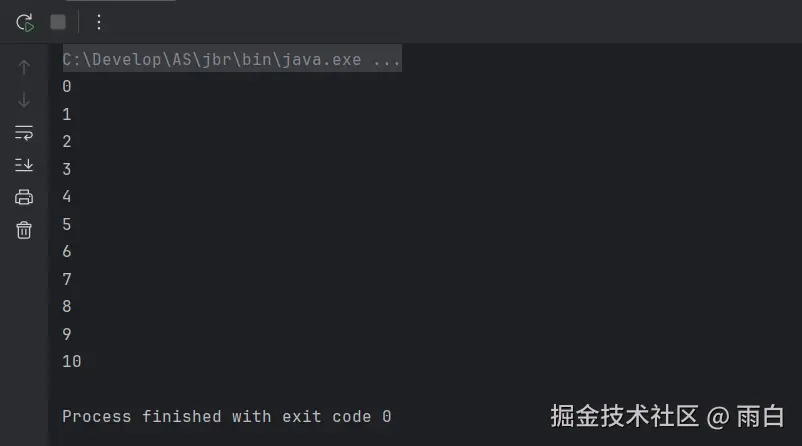Click output line showing 4
The width and height of the screenshot is (802, 446).
[x=67, y=197]
